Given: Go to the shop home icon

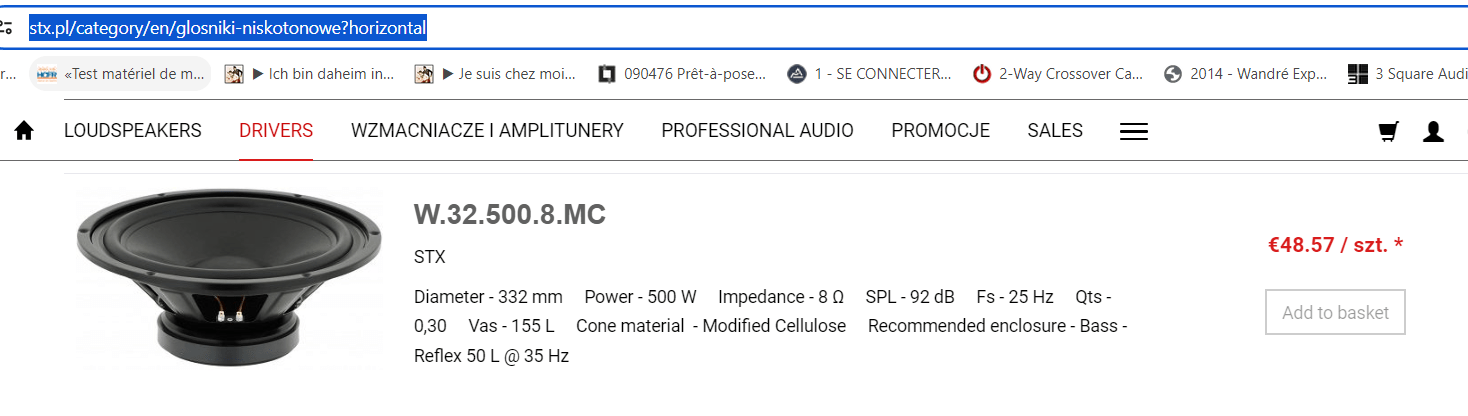Looking at the screenshot, I should (24, 131).
